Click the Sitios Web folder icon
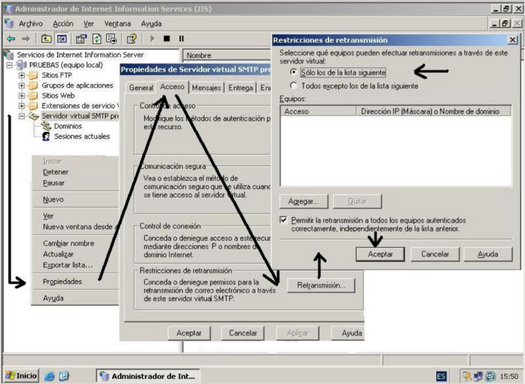 click(x=33, y=96)
